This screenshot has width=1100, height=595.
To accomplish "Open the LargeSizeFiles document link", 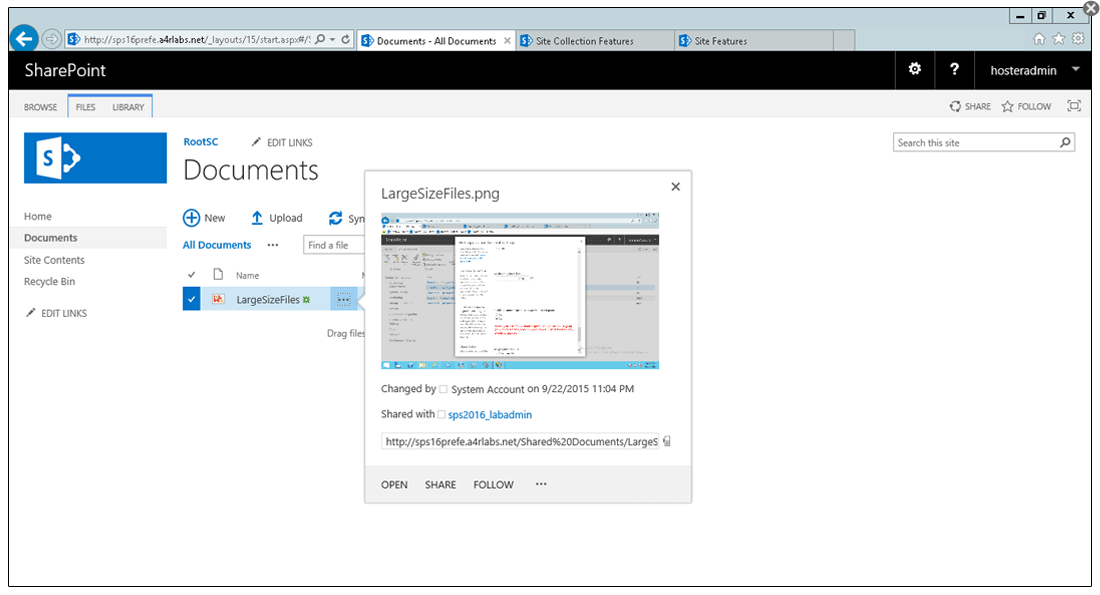I will [268, 300].
